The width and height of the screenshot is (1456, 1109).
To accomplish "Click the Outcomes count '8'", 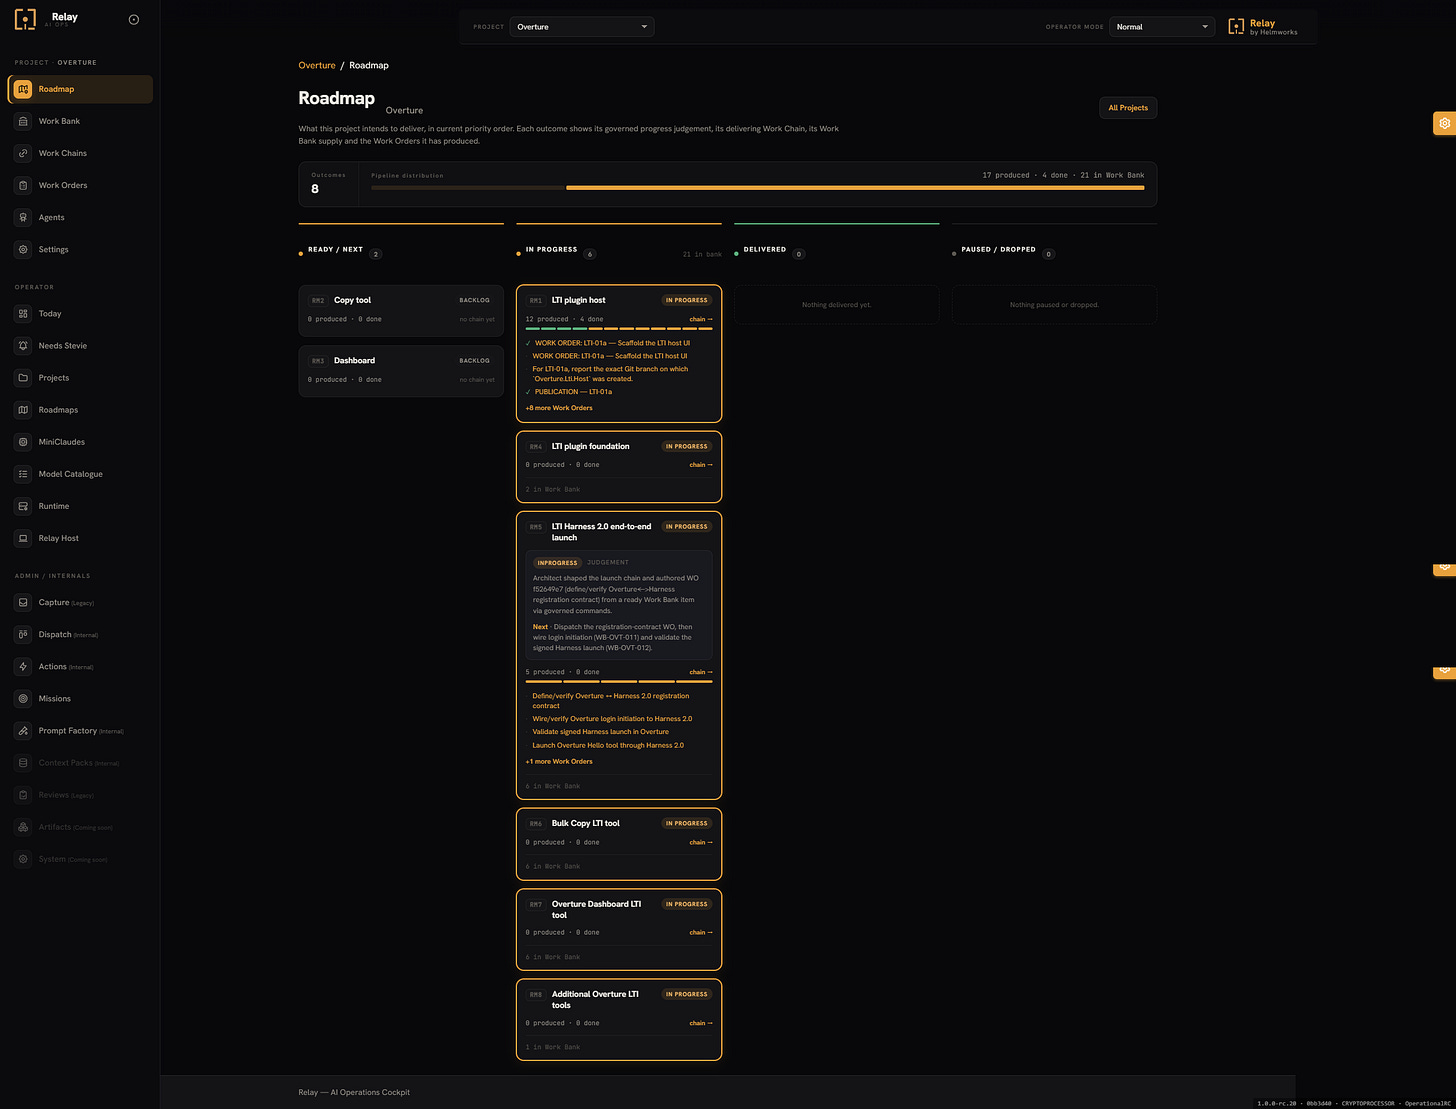I will point(315,189).
